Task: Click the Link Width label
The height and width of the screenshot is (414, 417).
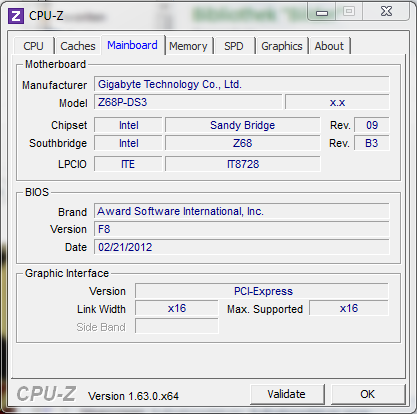Action: click(101, 309)
